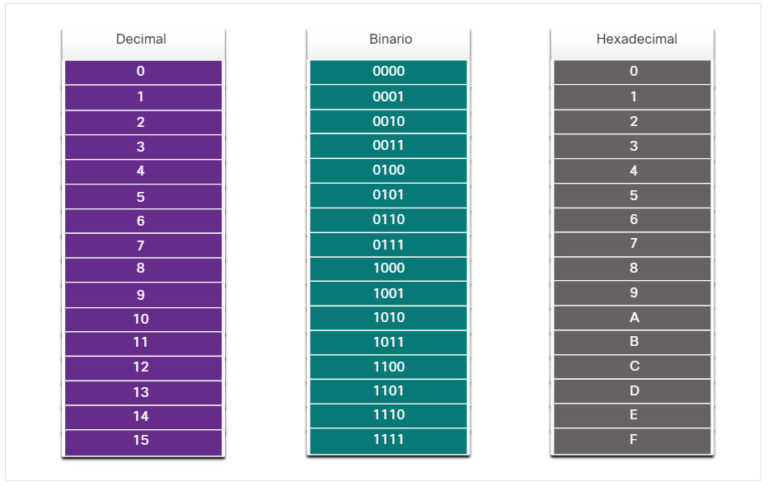Screen dimensions: 768x486
Task: Click the Hexadecimal column header
Action: click(x=632, y=40)
